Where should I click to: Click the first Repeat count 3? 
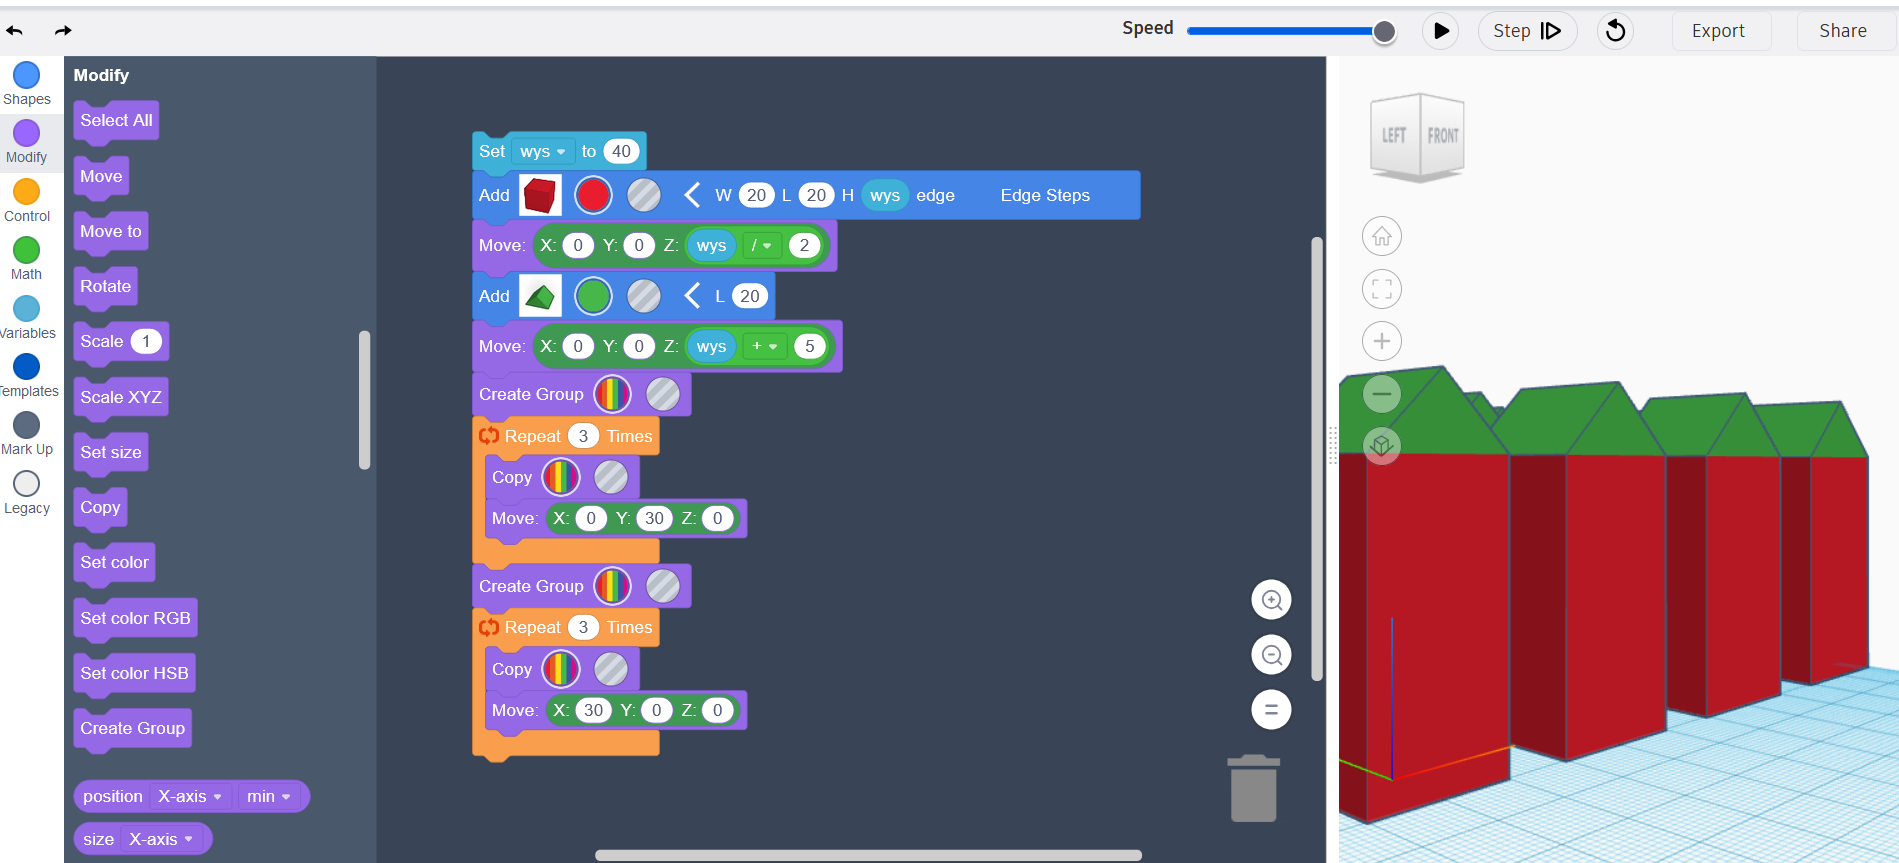point(583,437)
